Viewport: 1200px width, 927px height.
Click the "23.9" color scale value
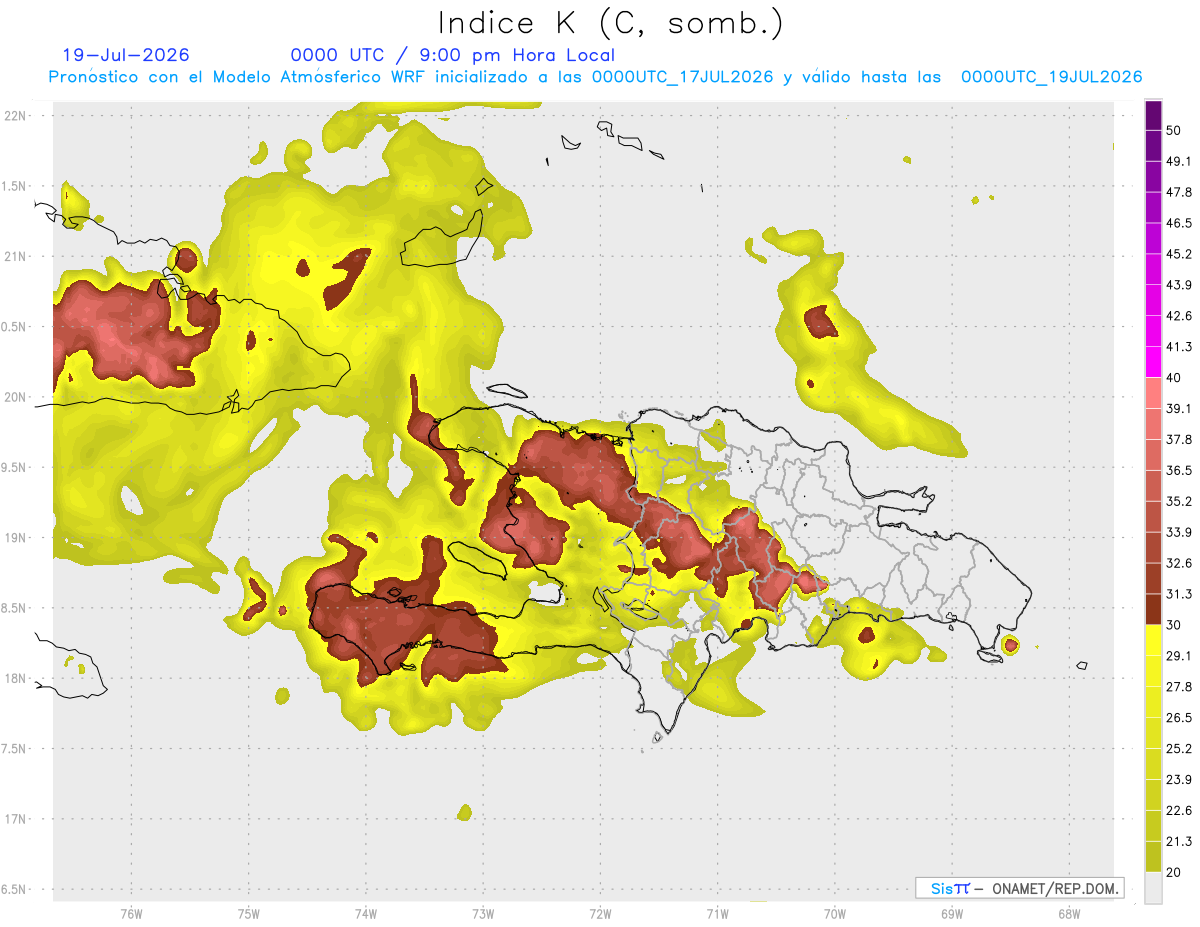click(x=1179, y=780)
